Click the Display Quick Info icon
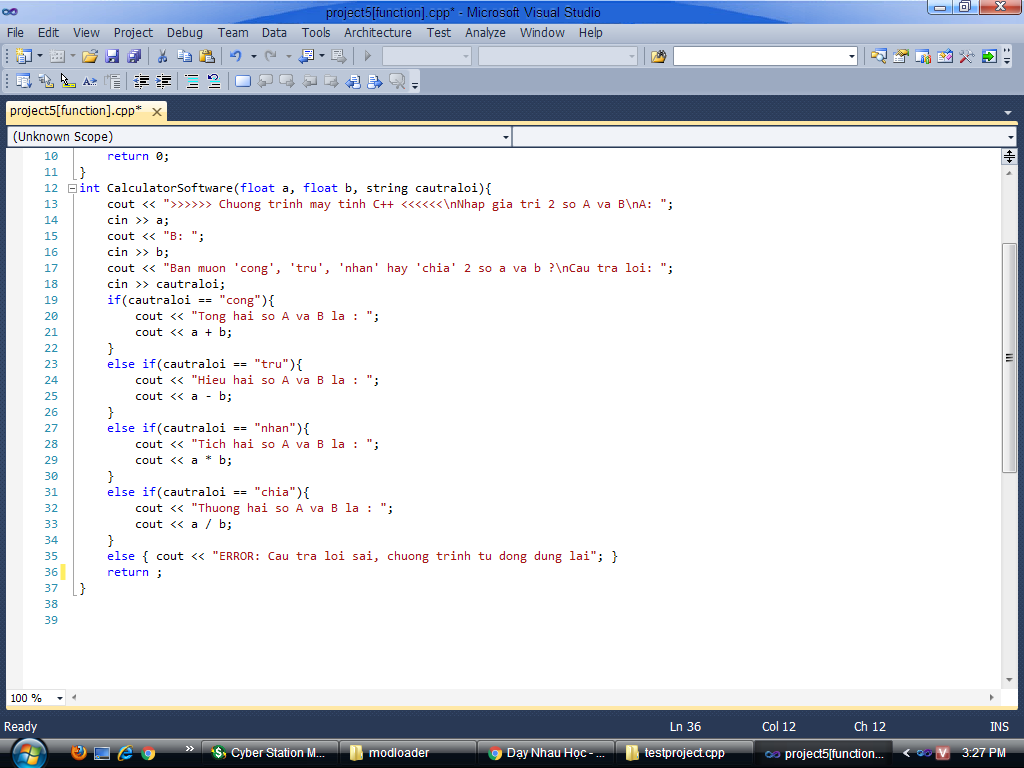The width and height of the screenshot is (1024, 768). 68,82
